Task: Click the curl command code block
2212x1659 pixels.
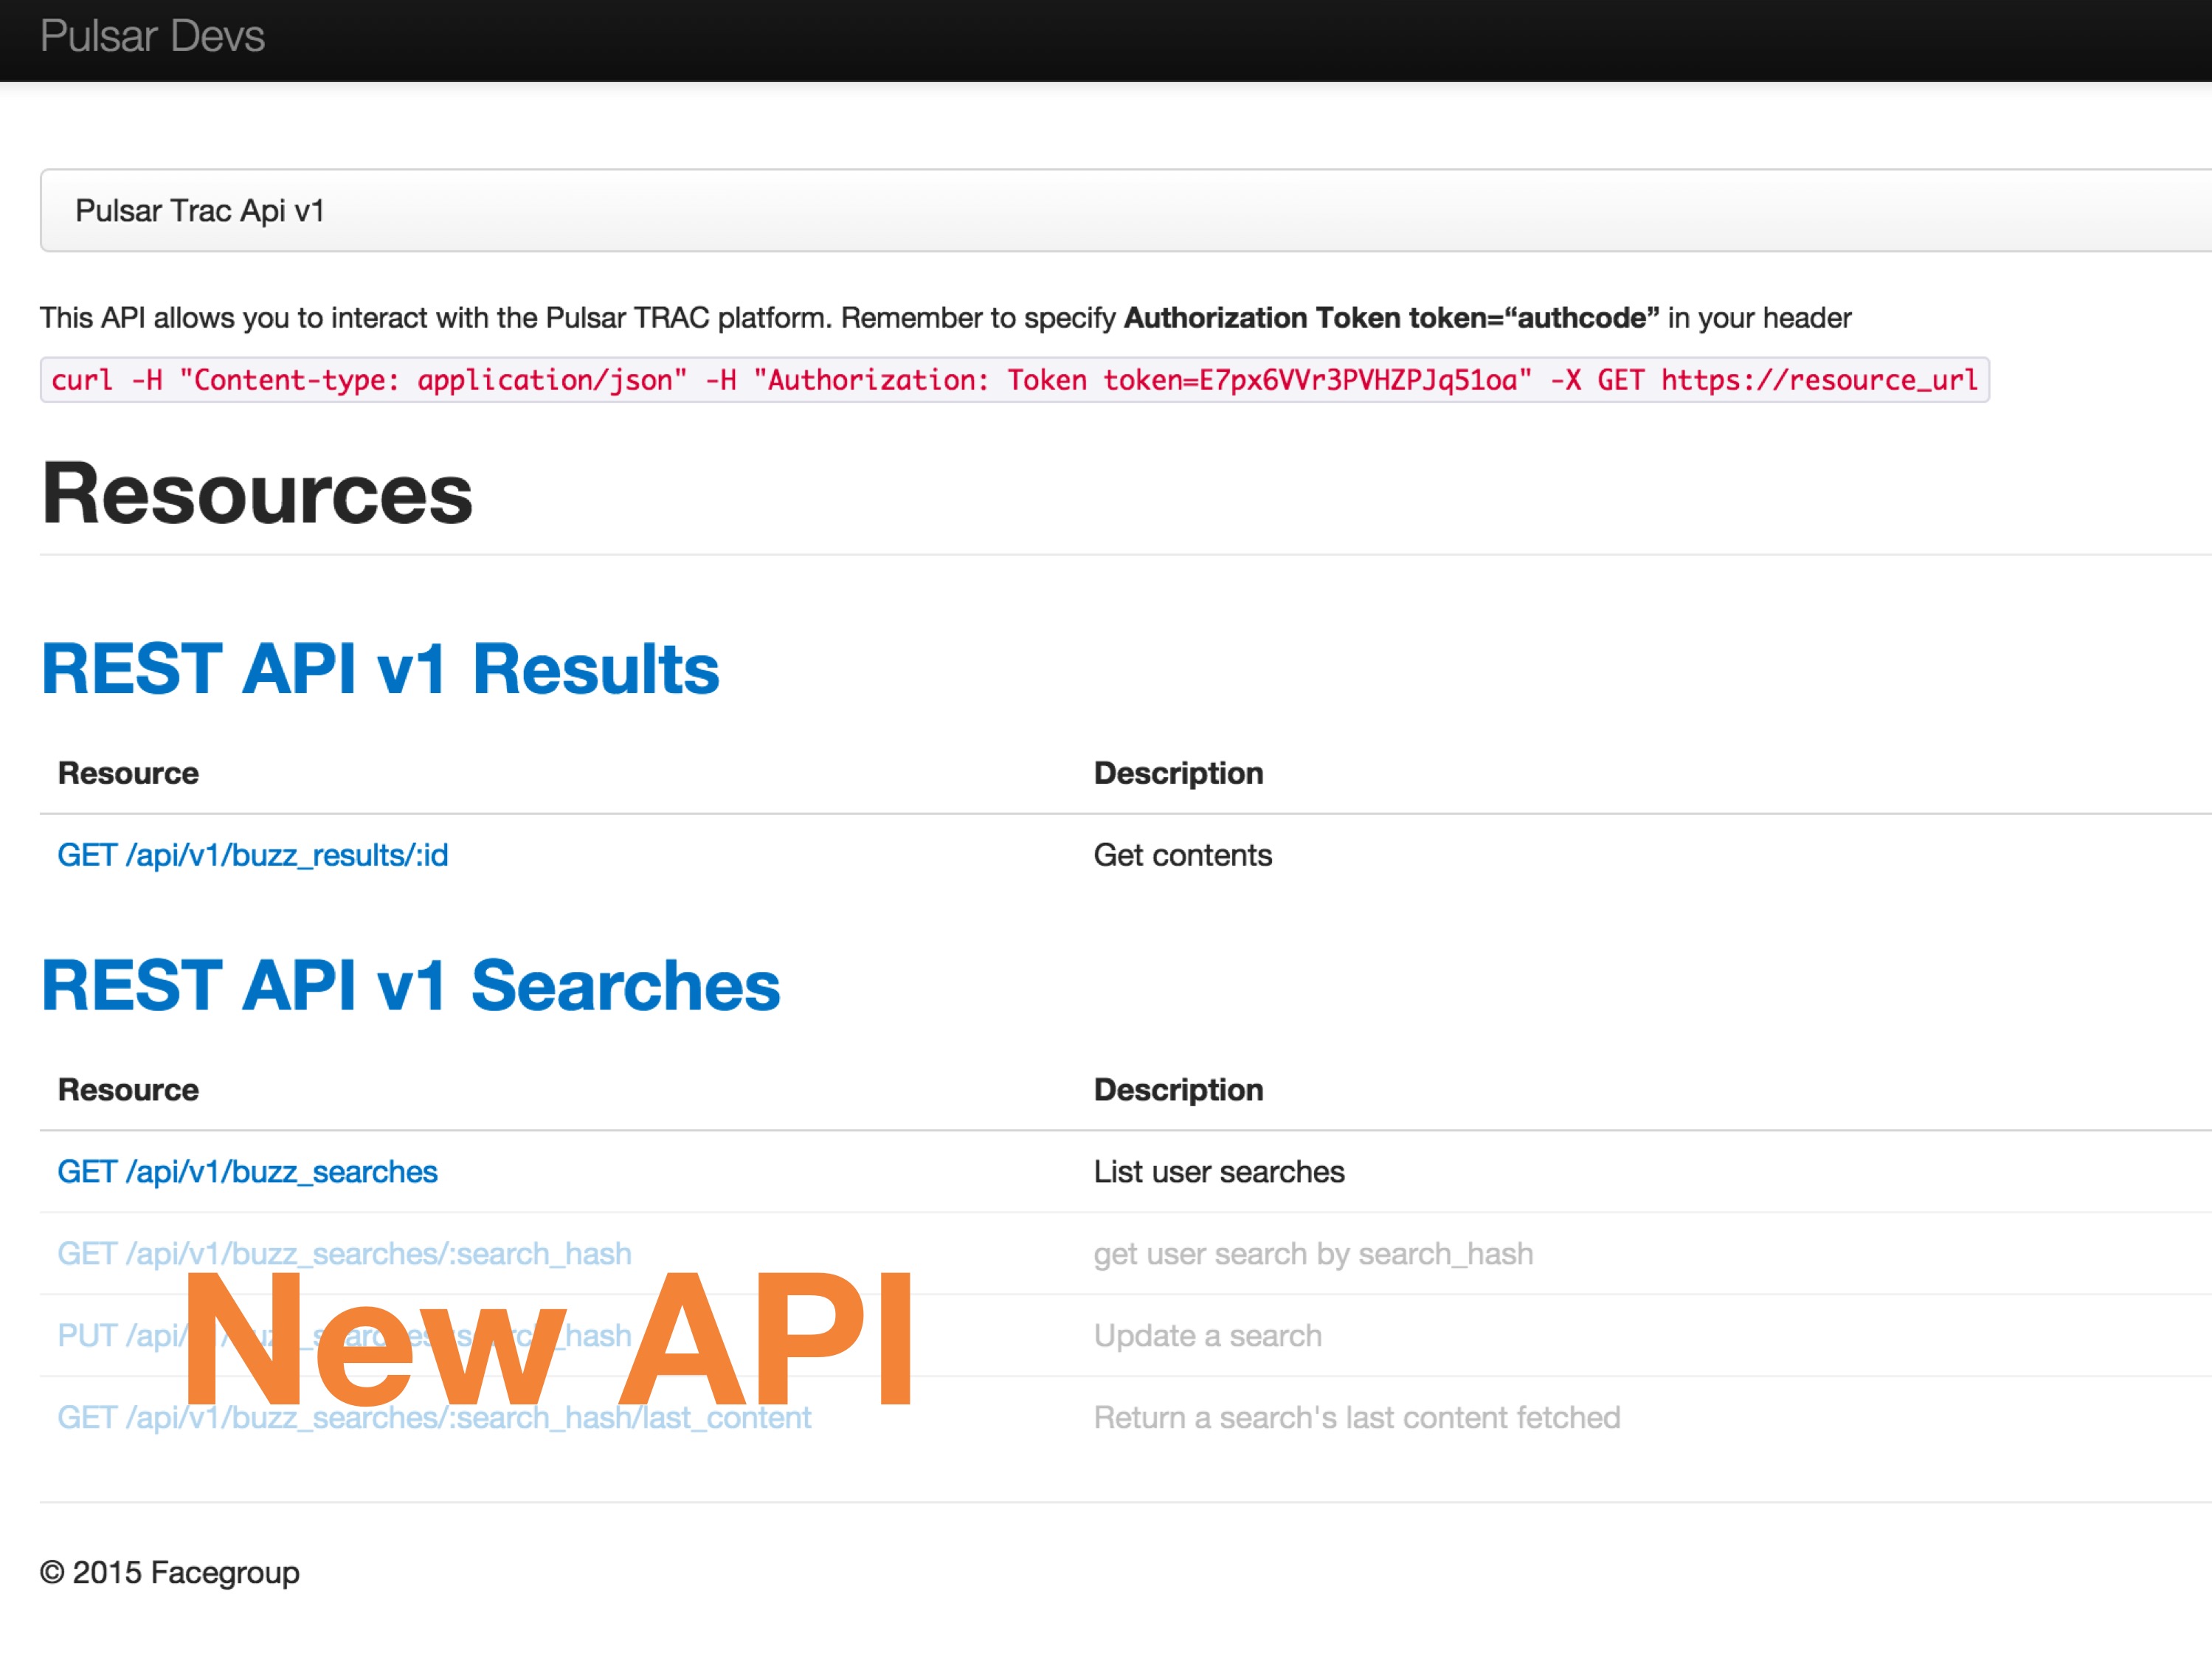Action: click(x=1013, y=380)
